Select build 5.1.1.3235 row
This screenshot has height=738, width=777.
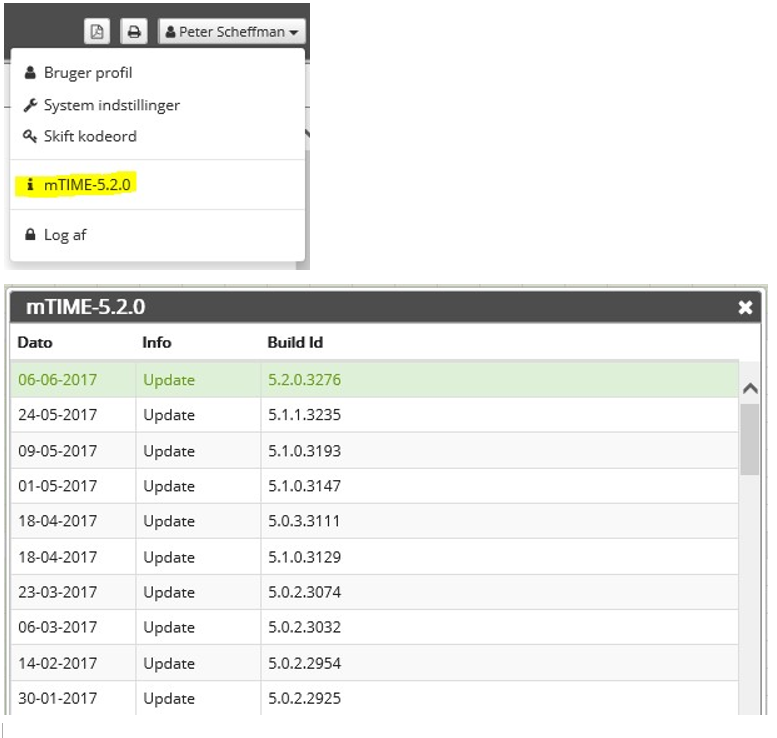pyautogui.click(x=304, y=415)
